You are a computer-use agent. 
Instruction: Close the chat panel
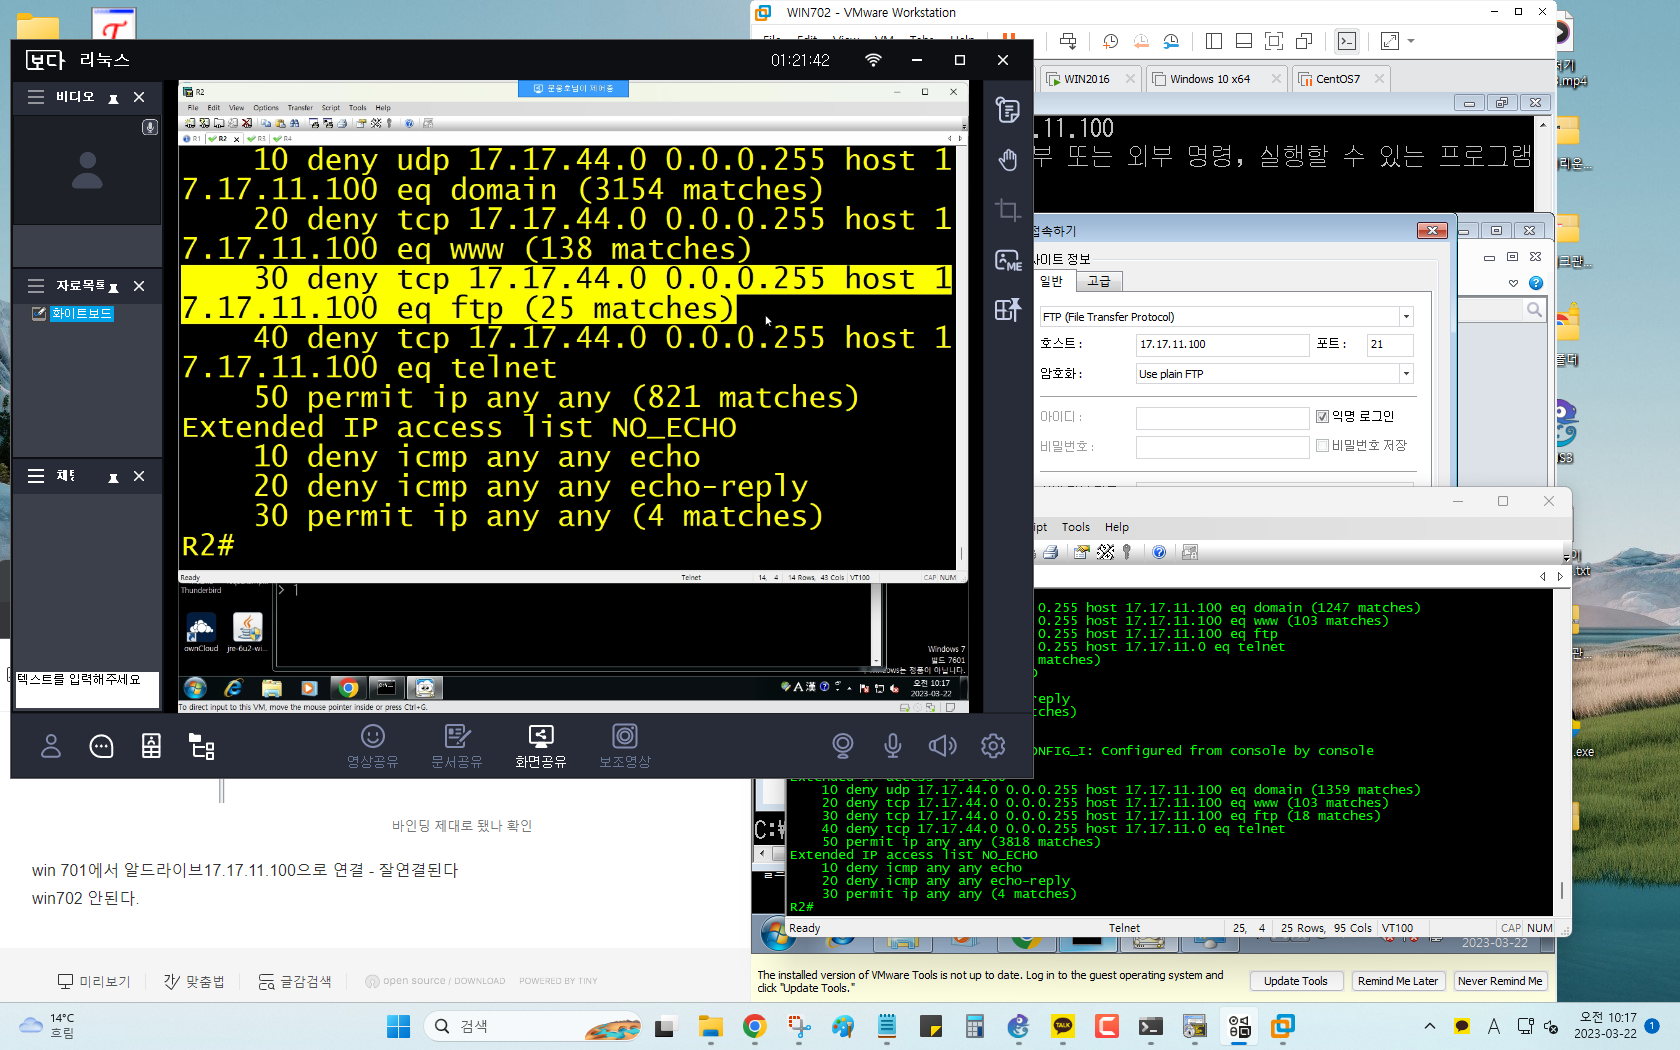[139, 476]
